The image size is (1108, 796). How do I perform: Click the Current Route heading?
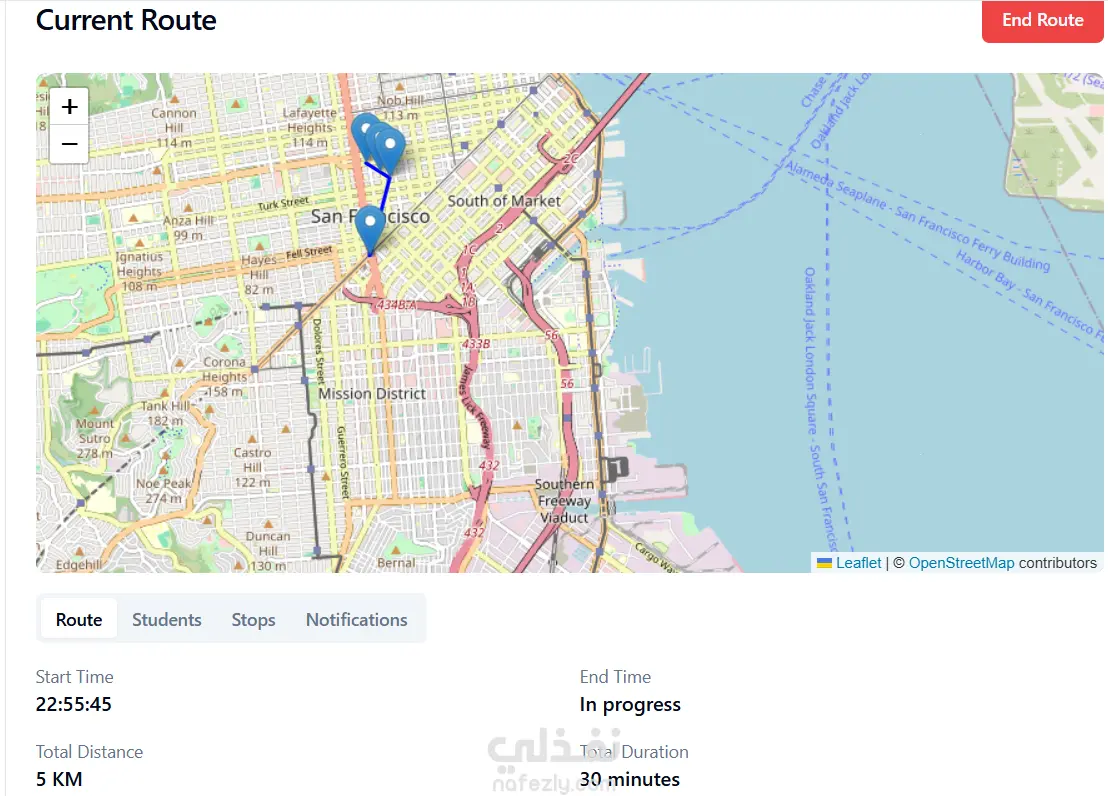(126, 20)
